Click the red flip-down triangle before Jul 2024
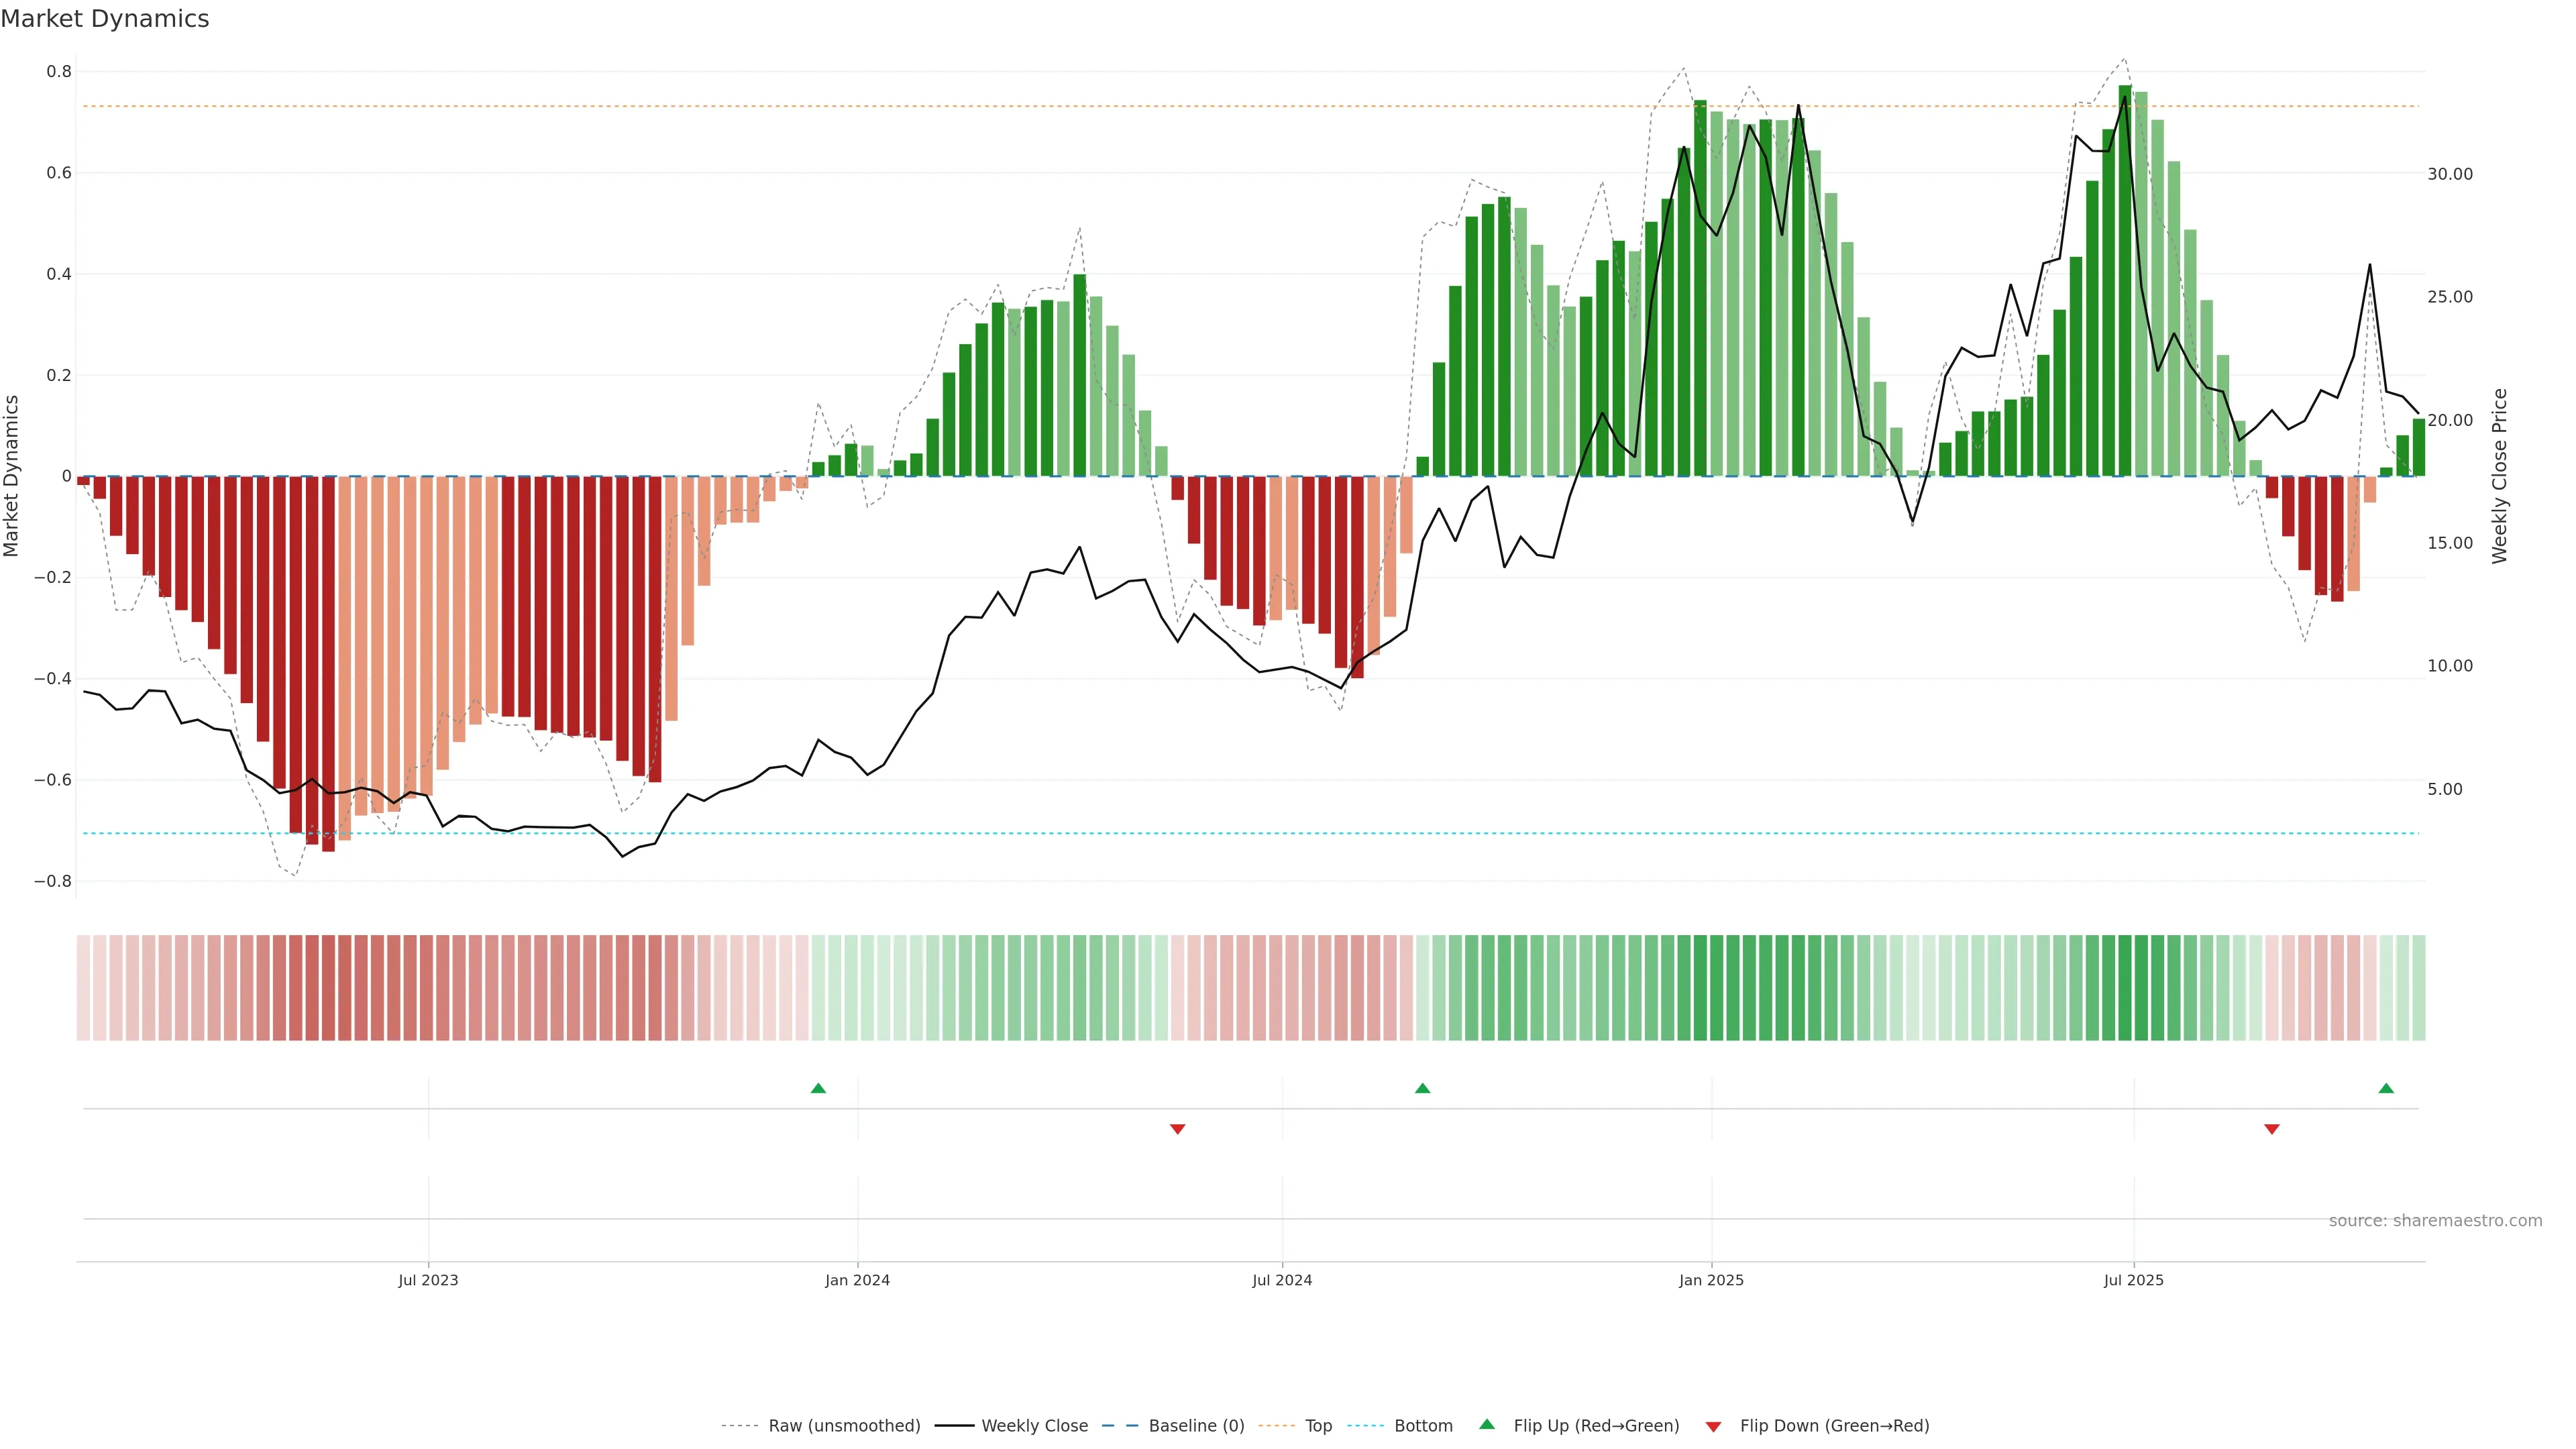 click(x=1177, y=1129)
